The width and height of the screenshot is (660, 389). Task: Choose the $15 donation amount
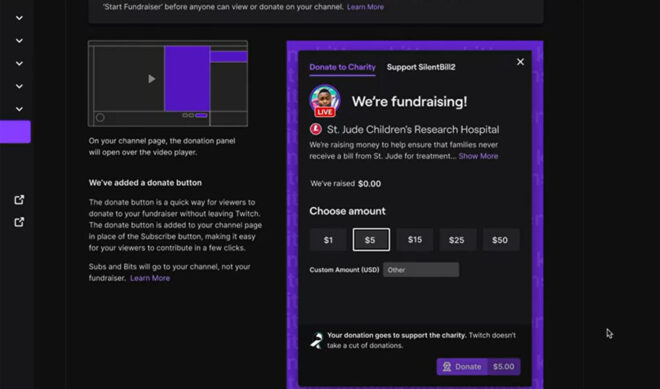[x=415, y=240]
